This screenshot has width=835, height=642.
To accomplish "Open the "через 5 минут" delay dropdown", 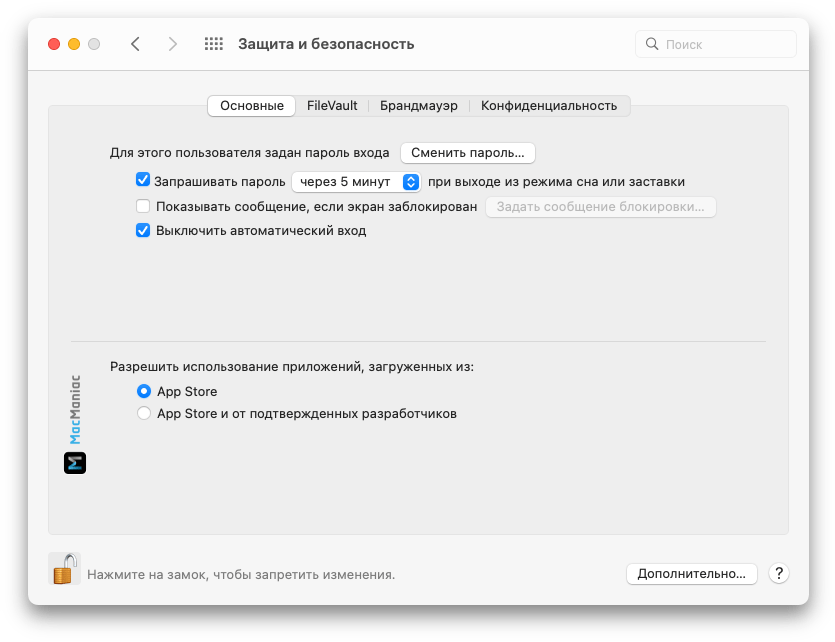I will coord(355,182).
